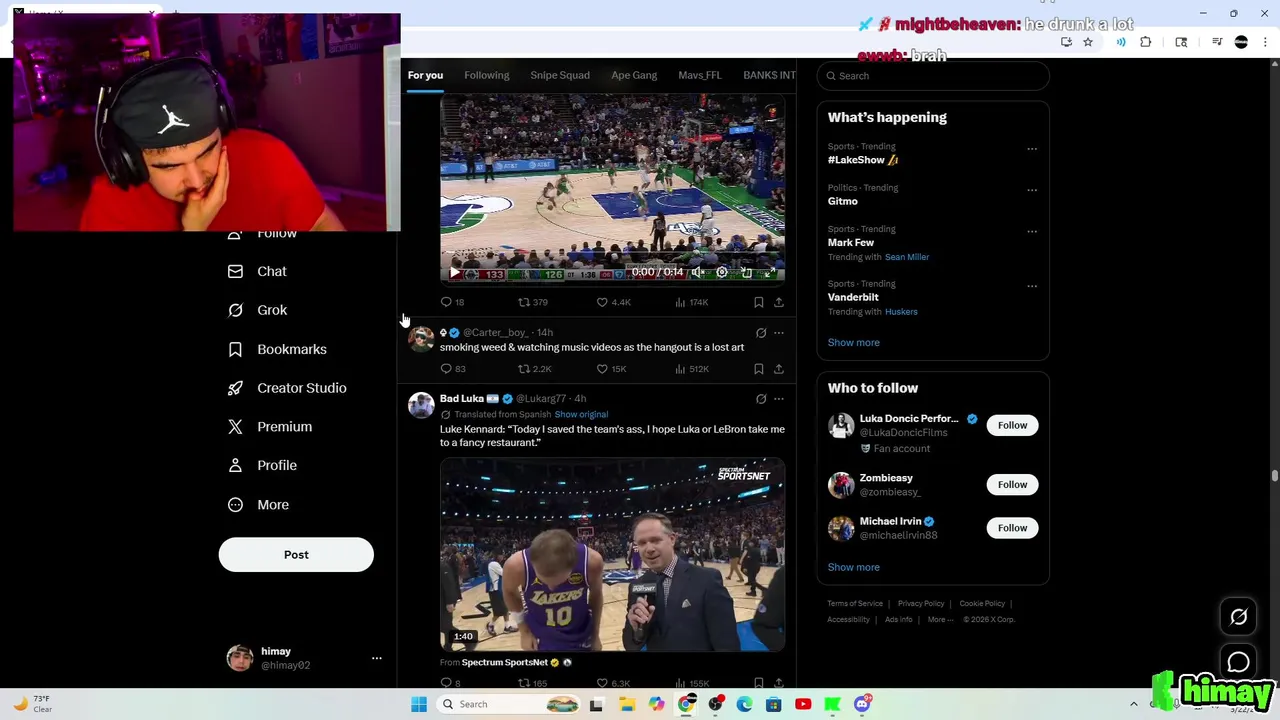
Task: Repost the post with 379 reposts
Action: coord(532,302)
